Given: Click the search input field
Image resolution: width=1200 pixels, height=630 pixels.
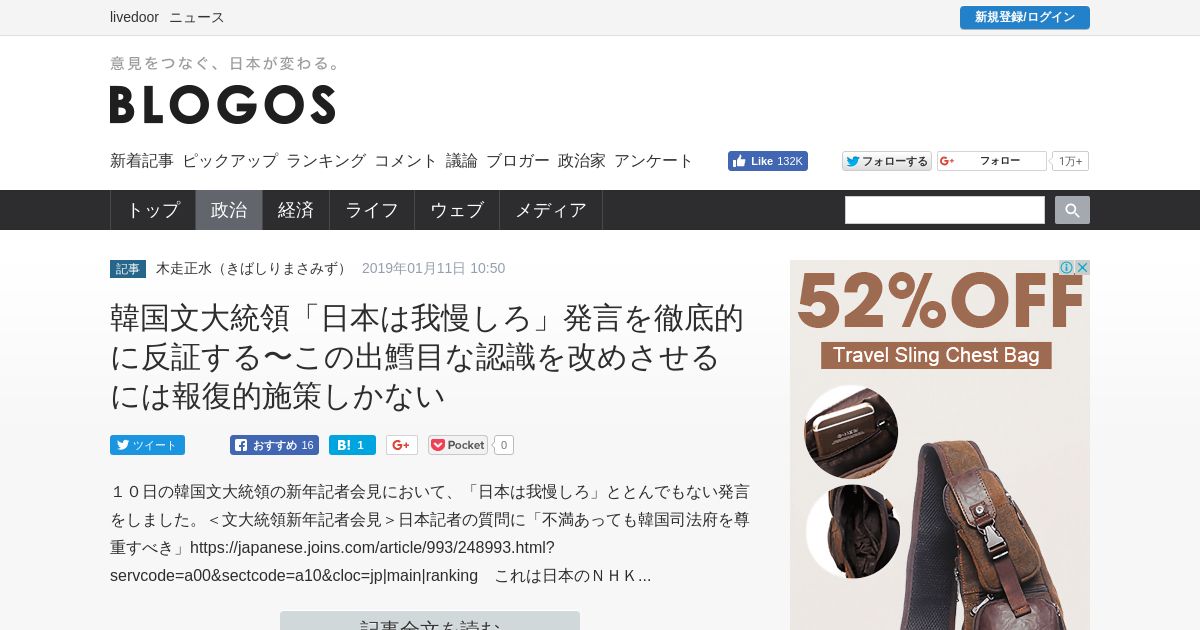Looking at the screenshot, I should pos(945,210).
